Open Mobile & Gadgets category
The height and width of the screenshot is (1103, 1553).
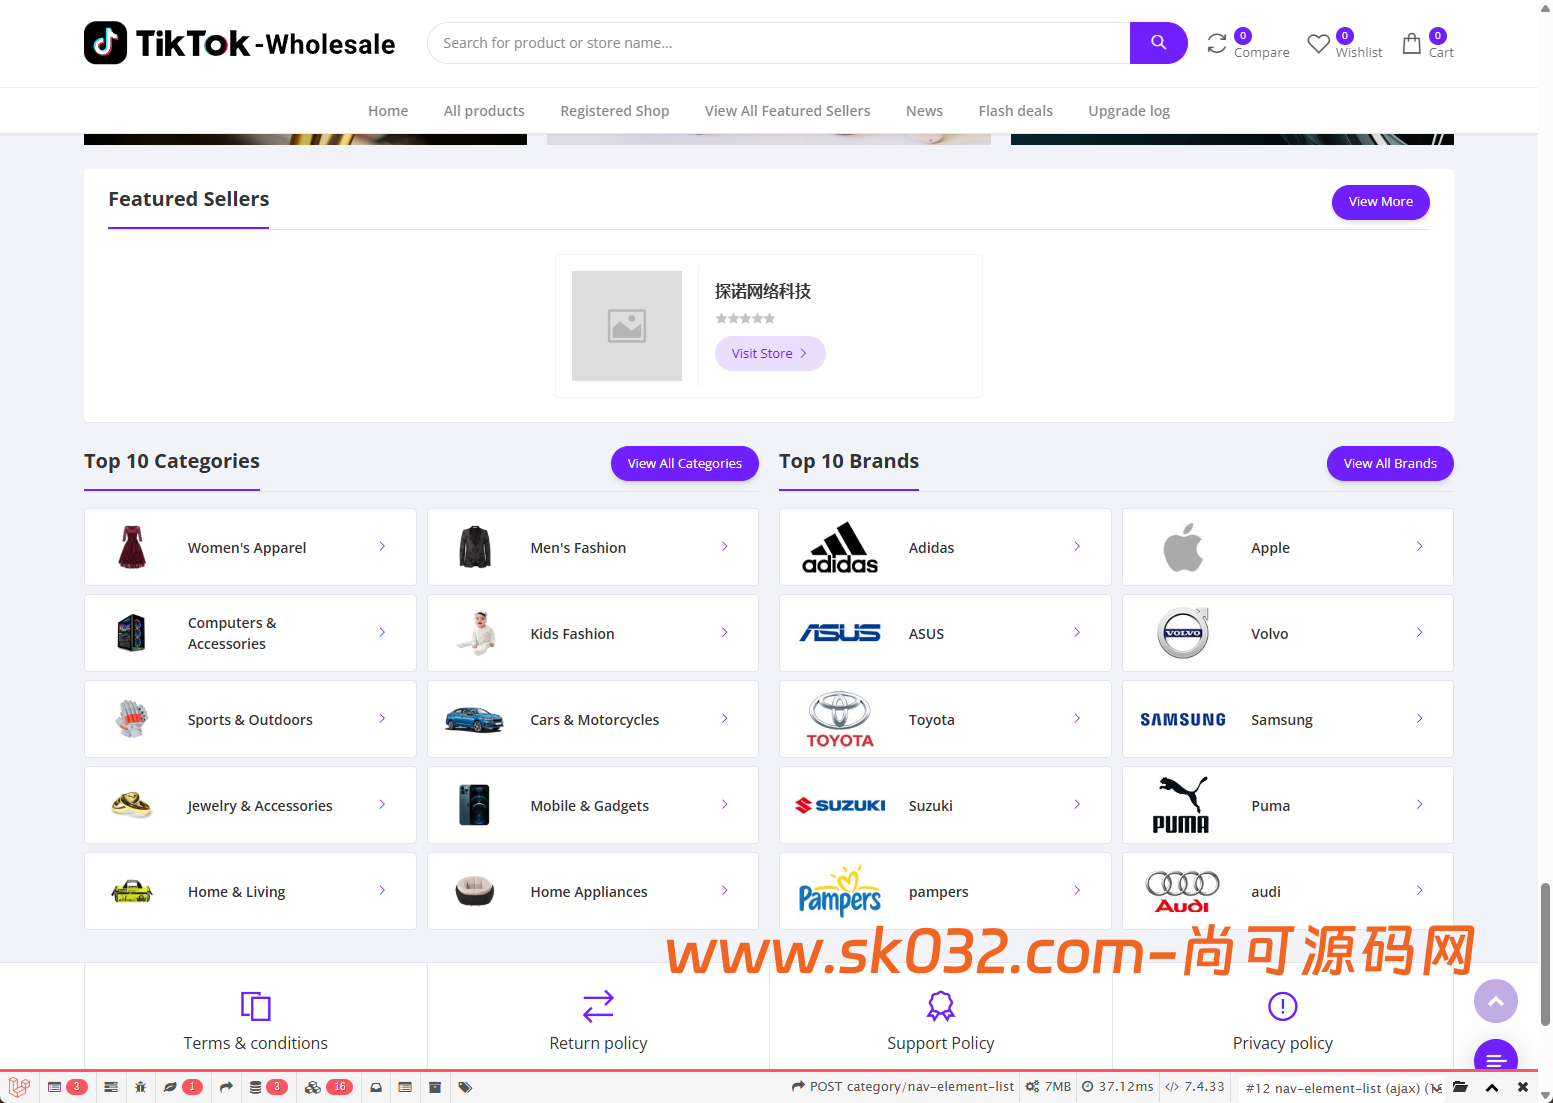[593, 805]
